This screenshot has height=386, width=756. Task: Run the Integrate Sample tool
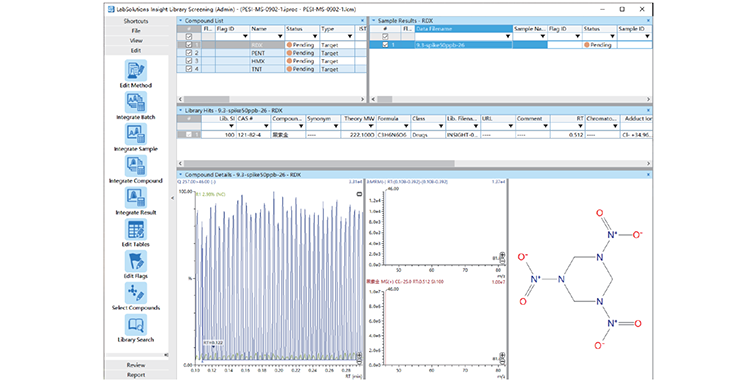click(x=136, y=134)
